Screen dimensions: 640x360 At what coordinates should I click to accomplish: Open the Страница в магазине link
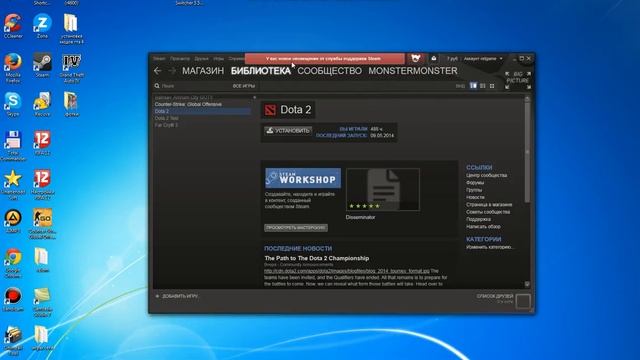[x=489, y=205]
